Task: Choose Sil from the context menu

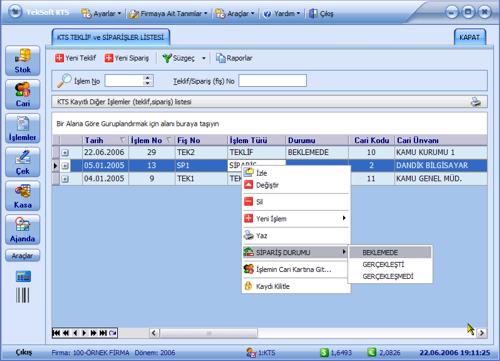Action: 296,202
